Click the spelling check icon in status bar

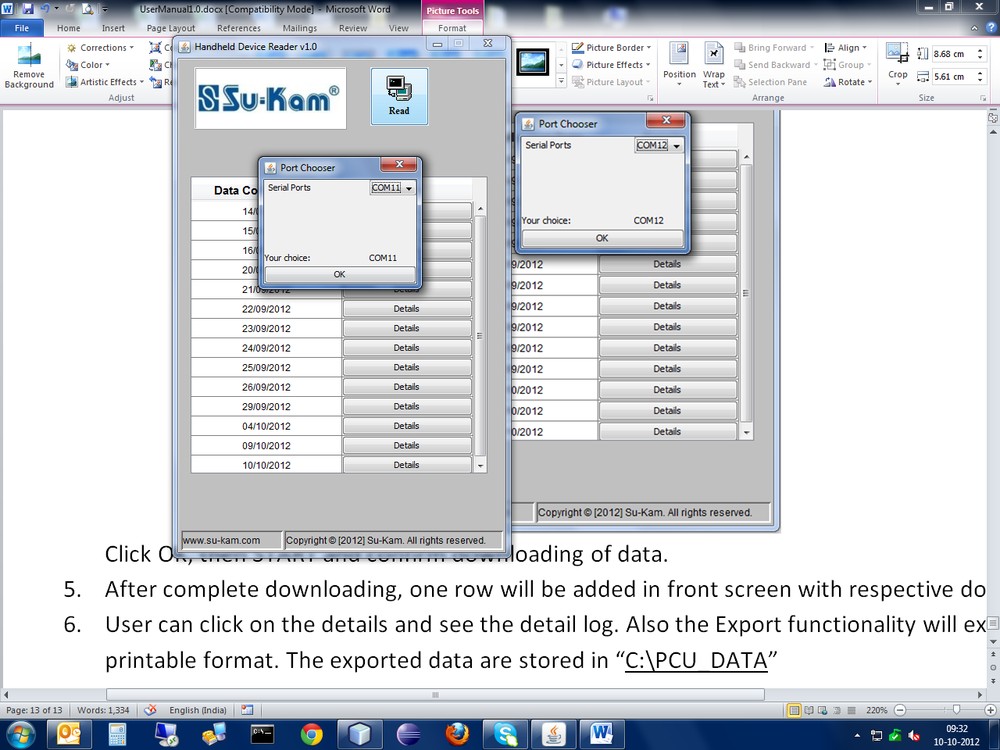point(151,710)
